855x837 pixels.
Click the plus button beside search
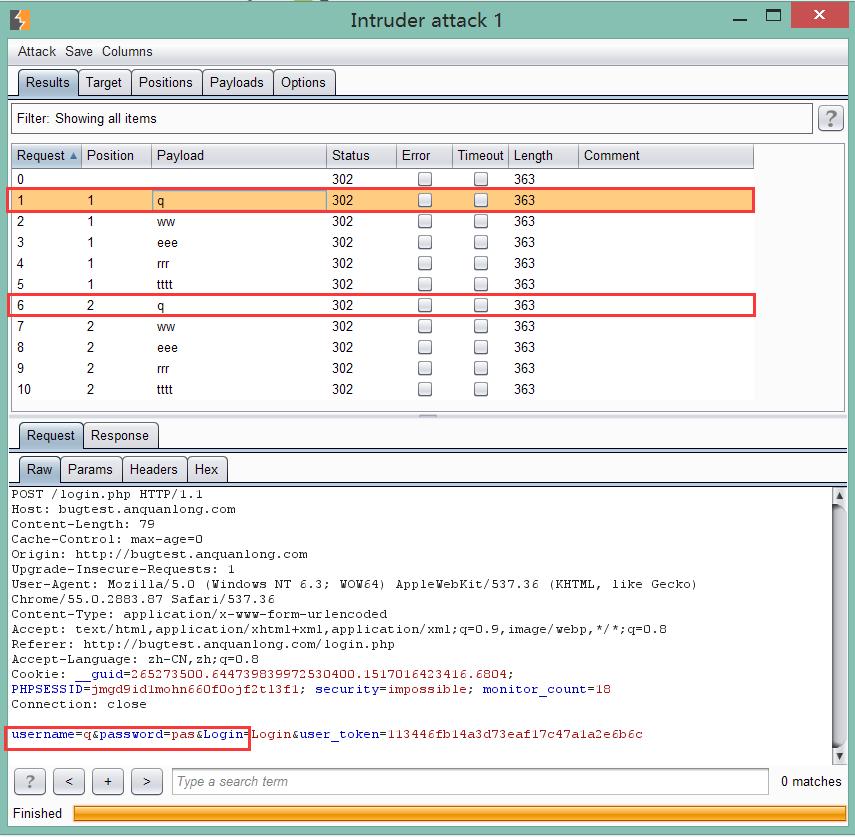tap(107, 781)
